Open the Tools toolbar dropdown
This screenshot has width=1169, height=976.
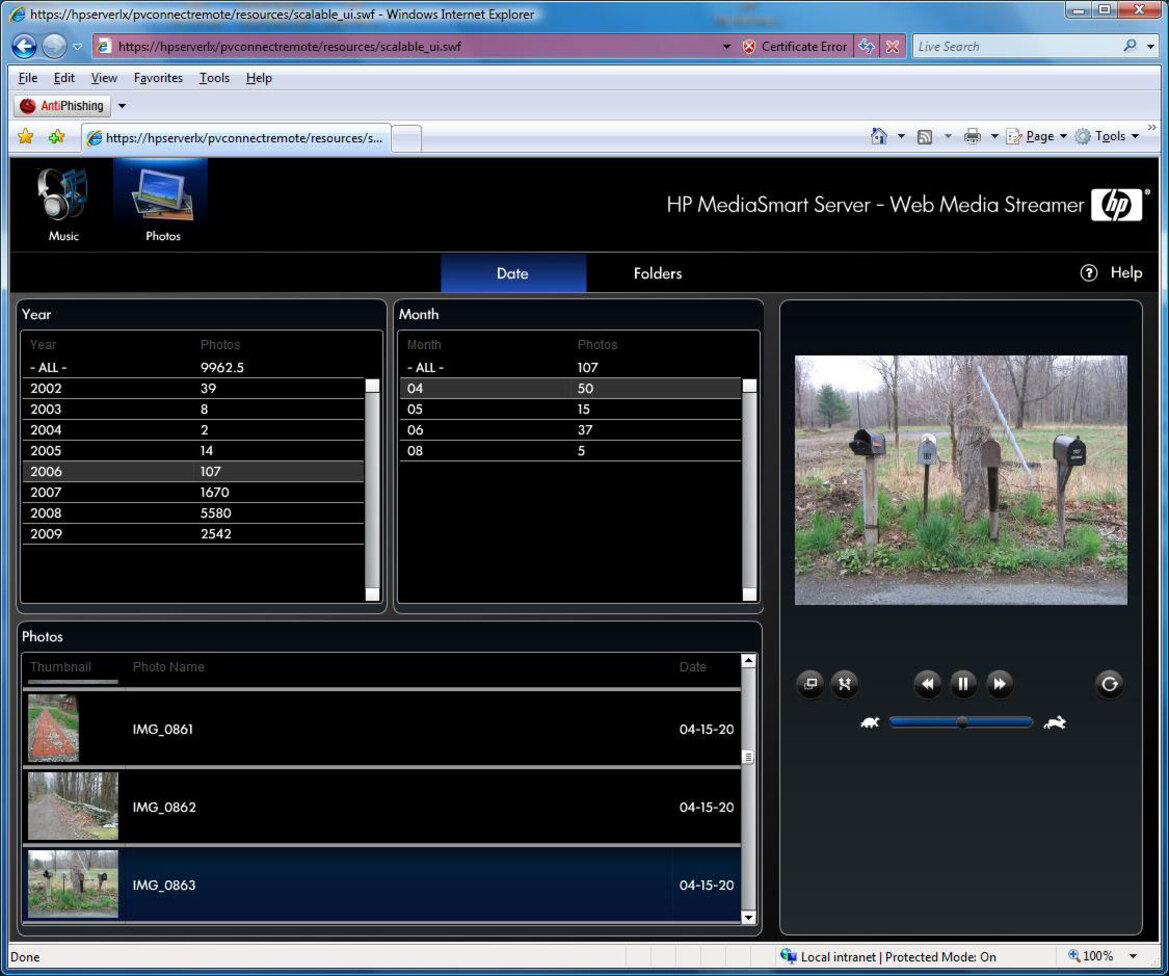tap(1107, 136)
